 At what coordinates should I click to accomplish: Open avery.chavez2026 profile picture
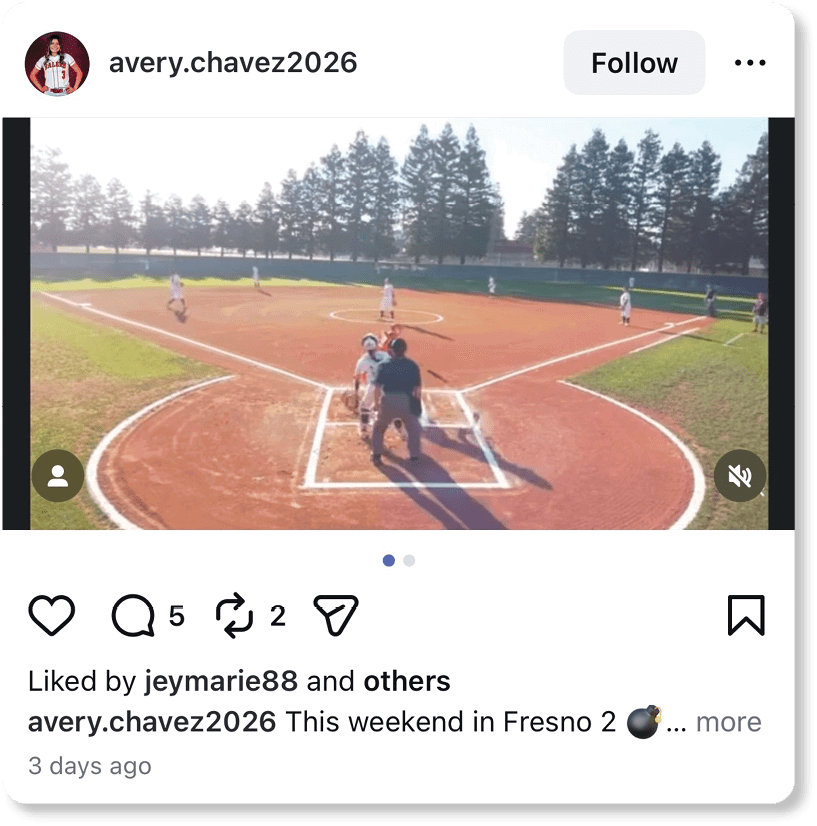tap(57, 63)
